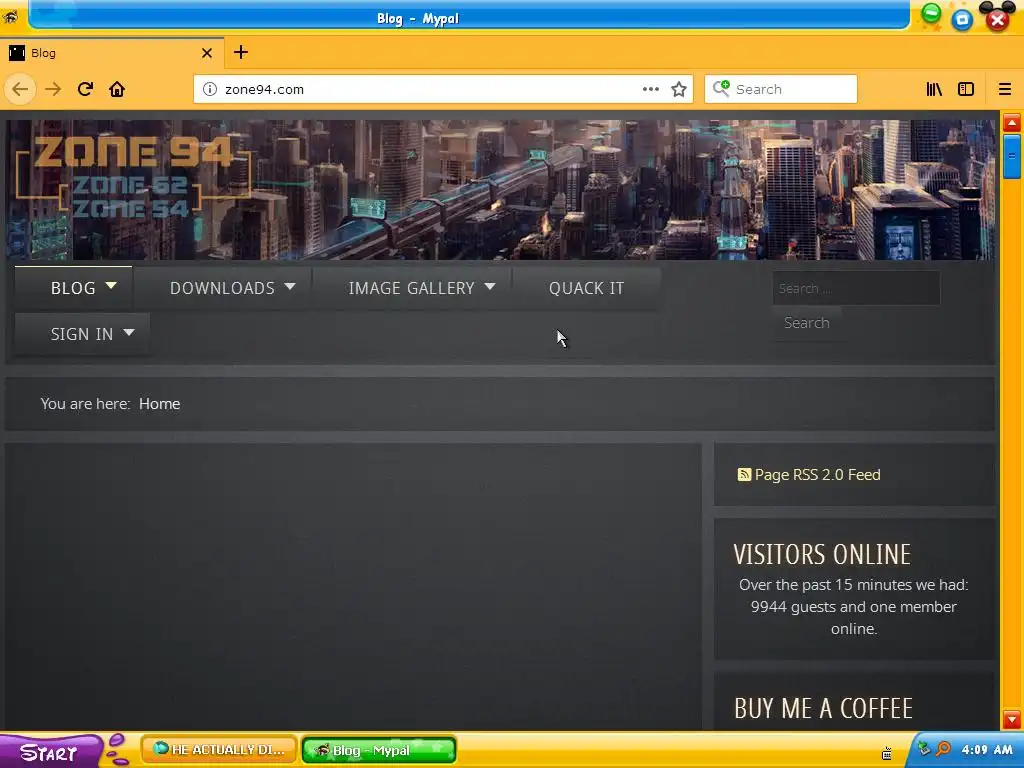This screenshot has width=1024, height=768.
Task: Expand the SIGN IN dropdown arrow
Action: (129, 332)
